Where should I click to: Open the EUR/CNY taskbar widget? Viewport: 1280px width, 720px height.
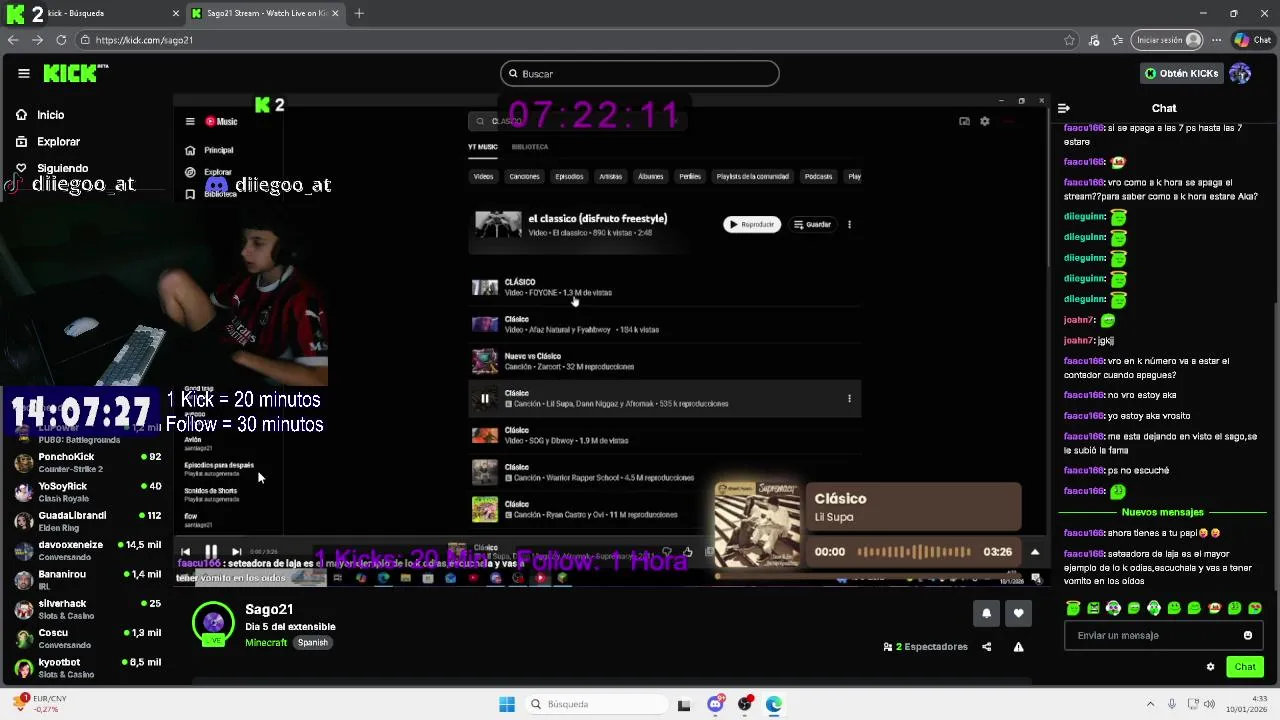click(40, 703)
